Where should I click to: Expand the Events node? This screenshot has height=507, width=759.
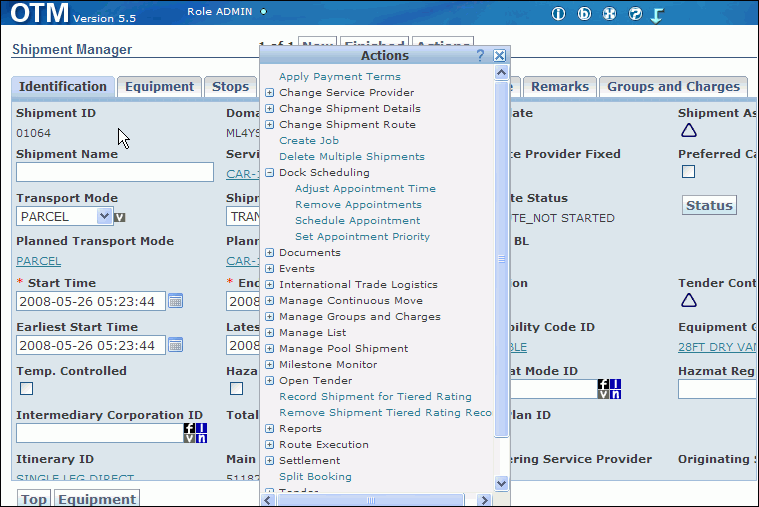[270, 269]
